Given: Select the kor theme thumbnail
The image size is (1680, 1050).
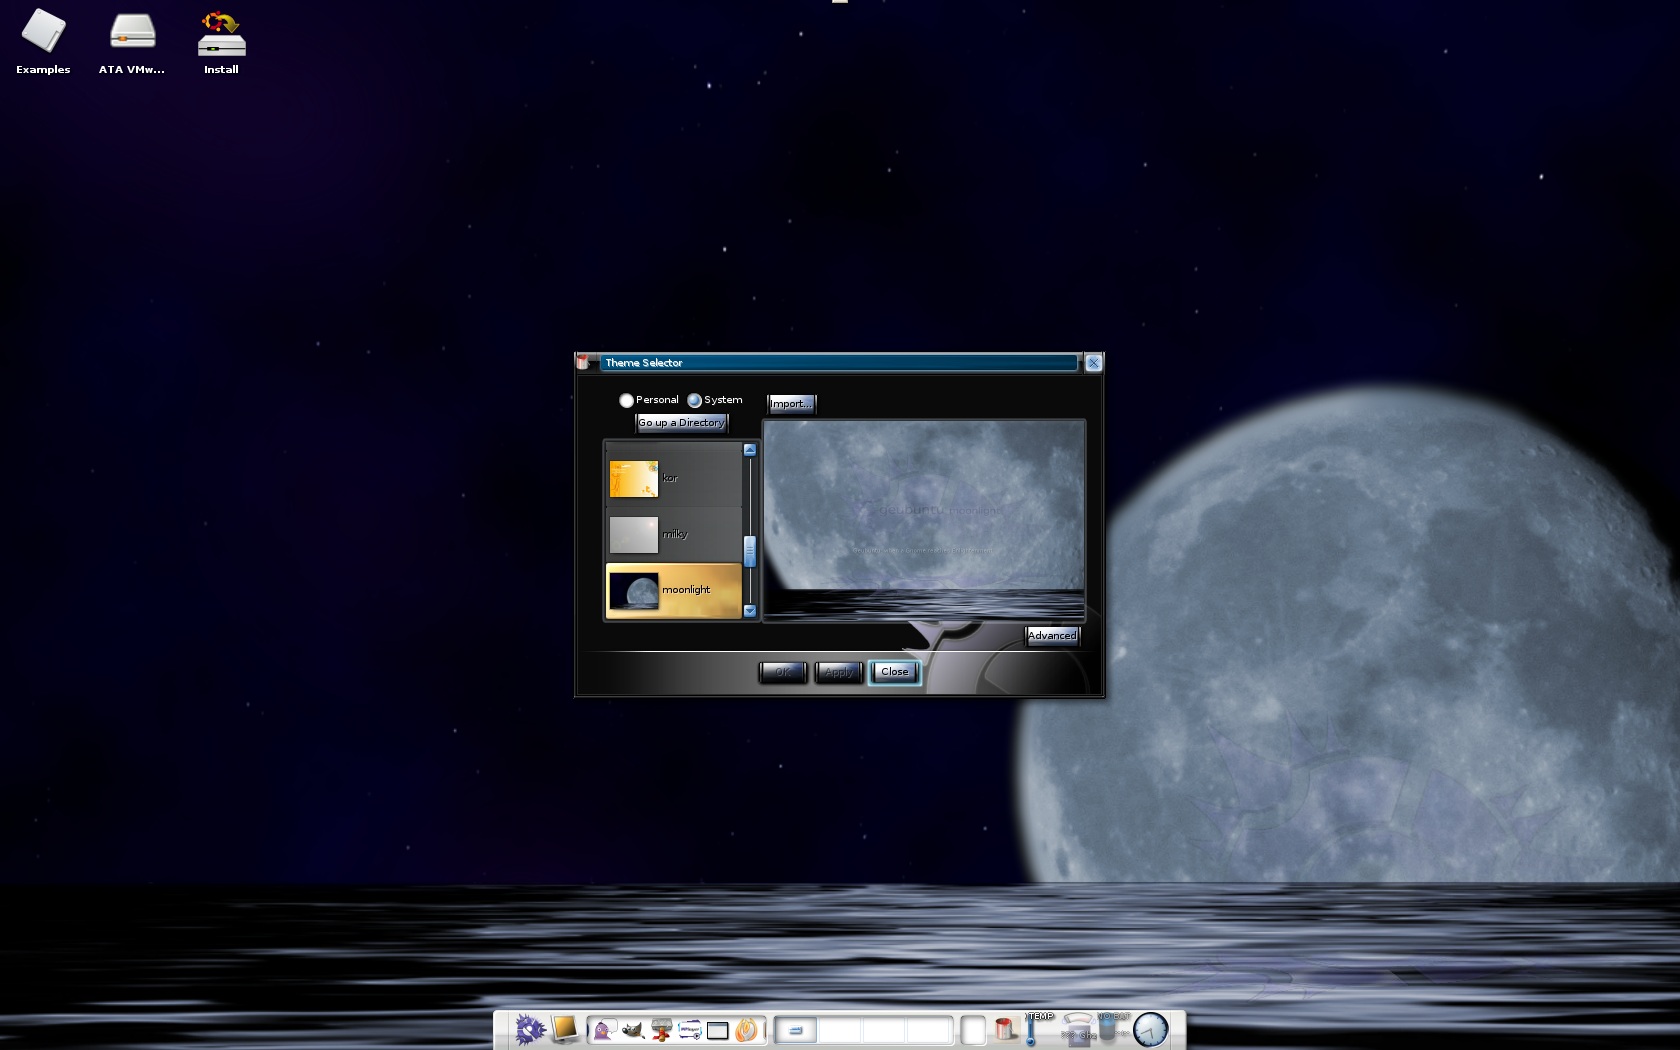Looking at the screenshot, I should 634,478.
